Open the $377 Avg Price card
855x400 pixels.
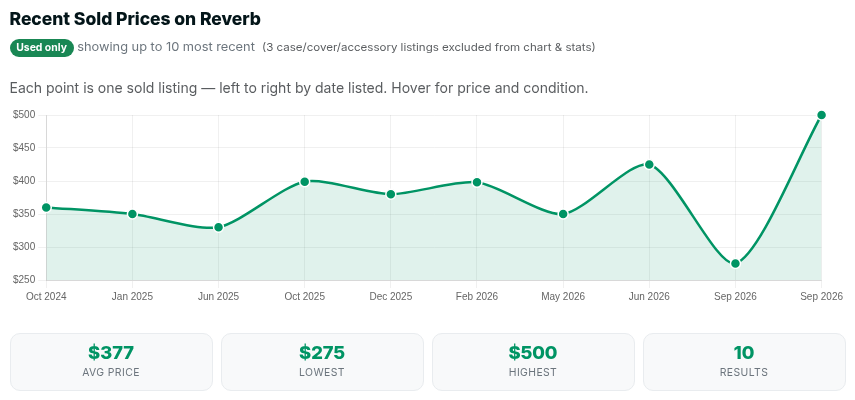pyautogui.click(x=111, y=362)
